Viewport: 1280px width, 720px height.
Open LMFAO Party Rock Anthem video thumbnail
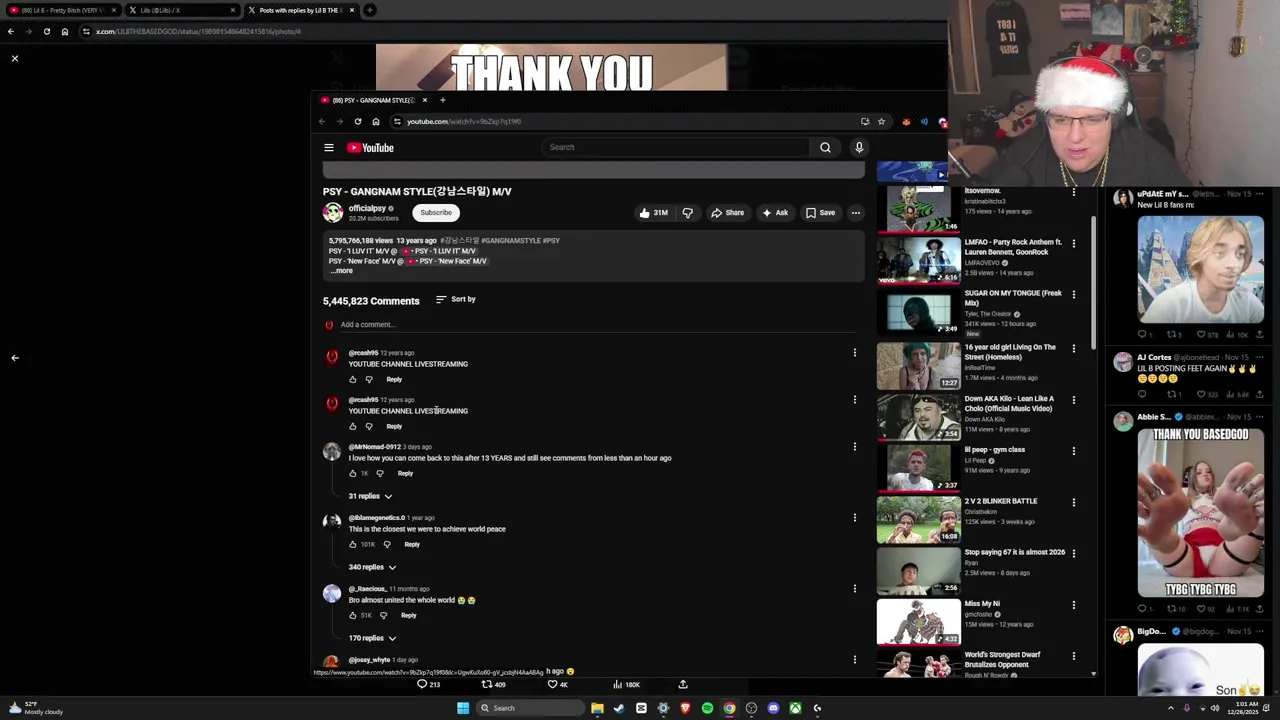click(918, 259)
